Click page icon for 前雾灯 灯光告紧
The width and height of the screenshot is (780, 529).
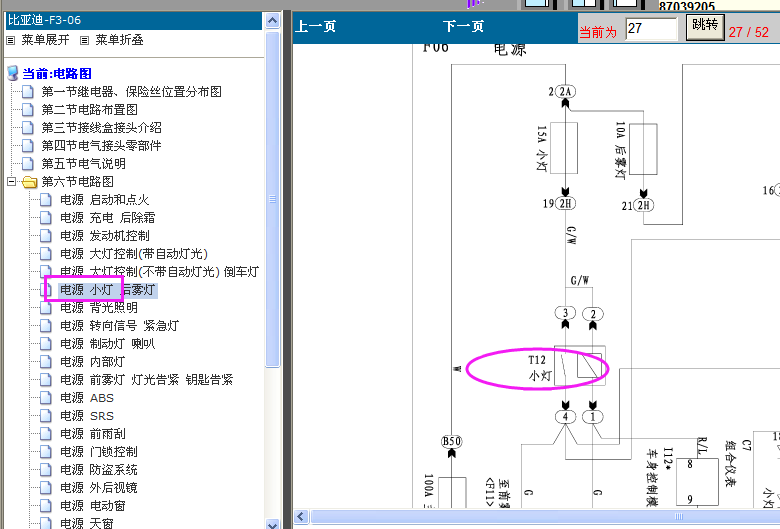coord(46,380)
